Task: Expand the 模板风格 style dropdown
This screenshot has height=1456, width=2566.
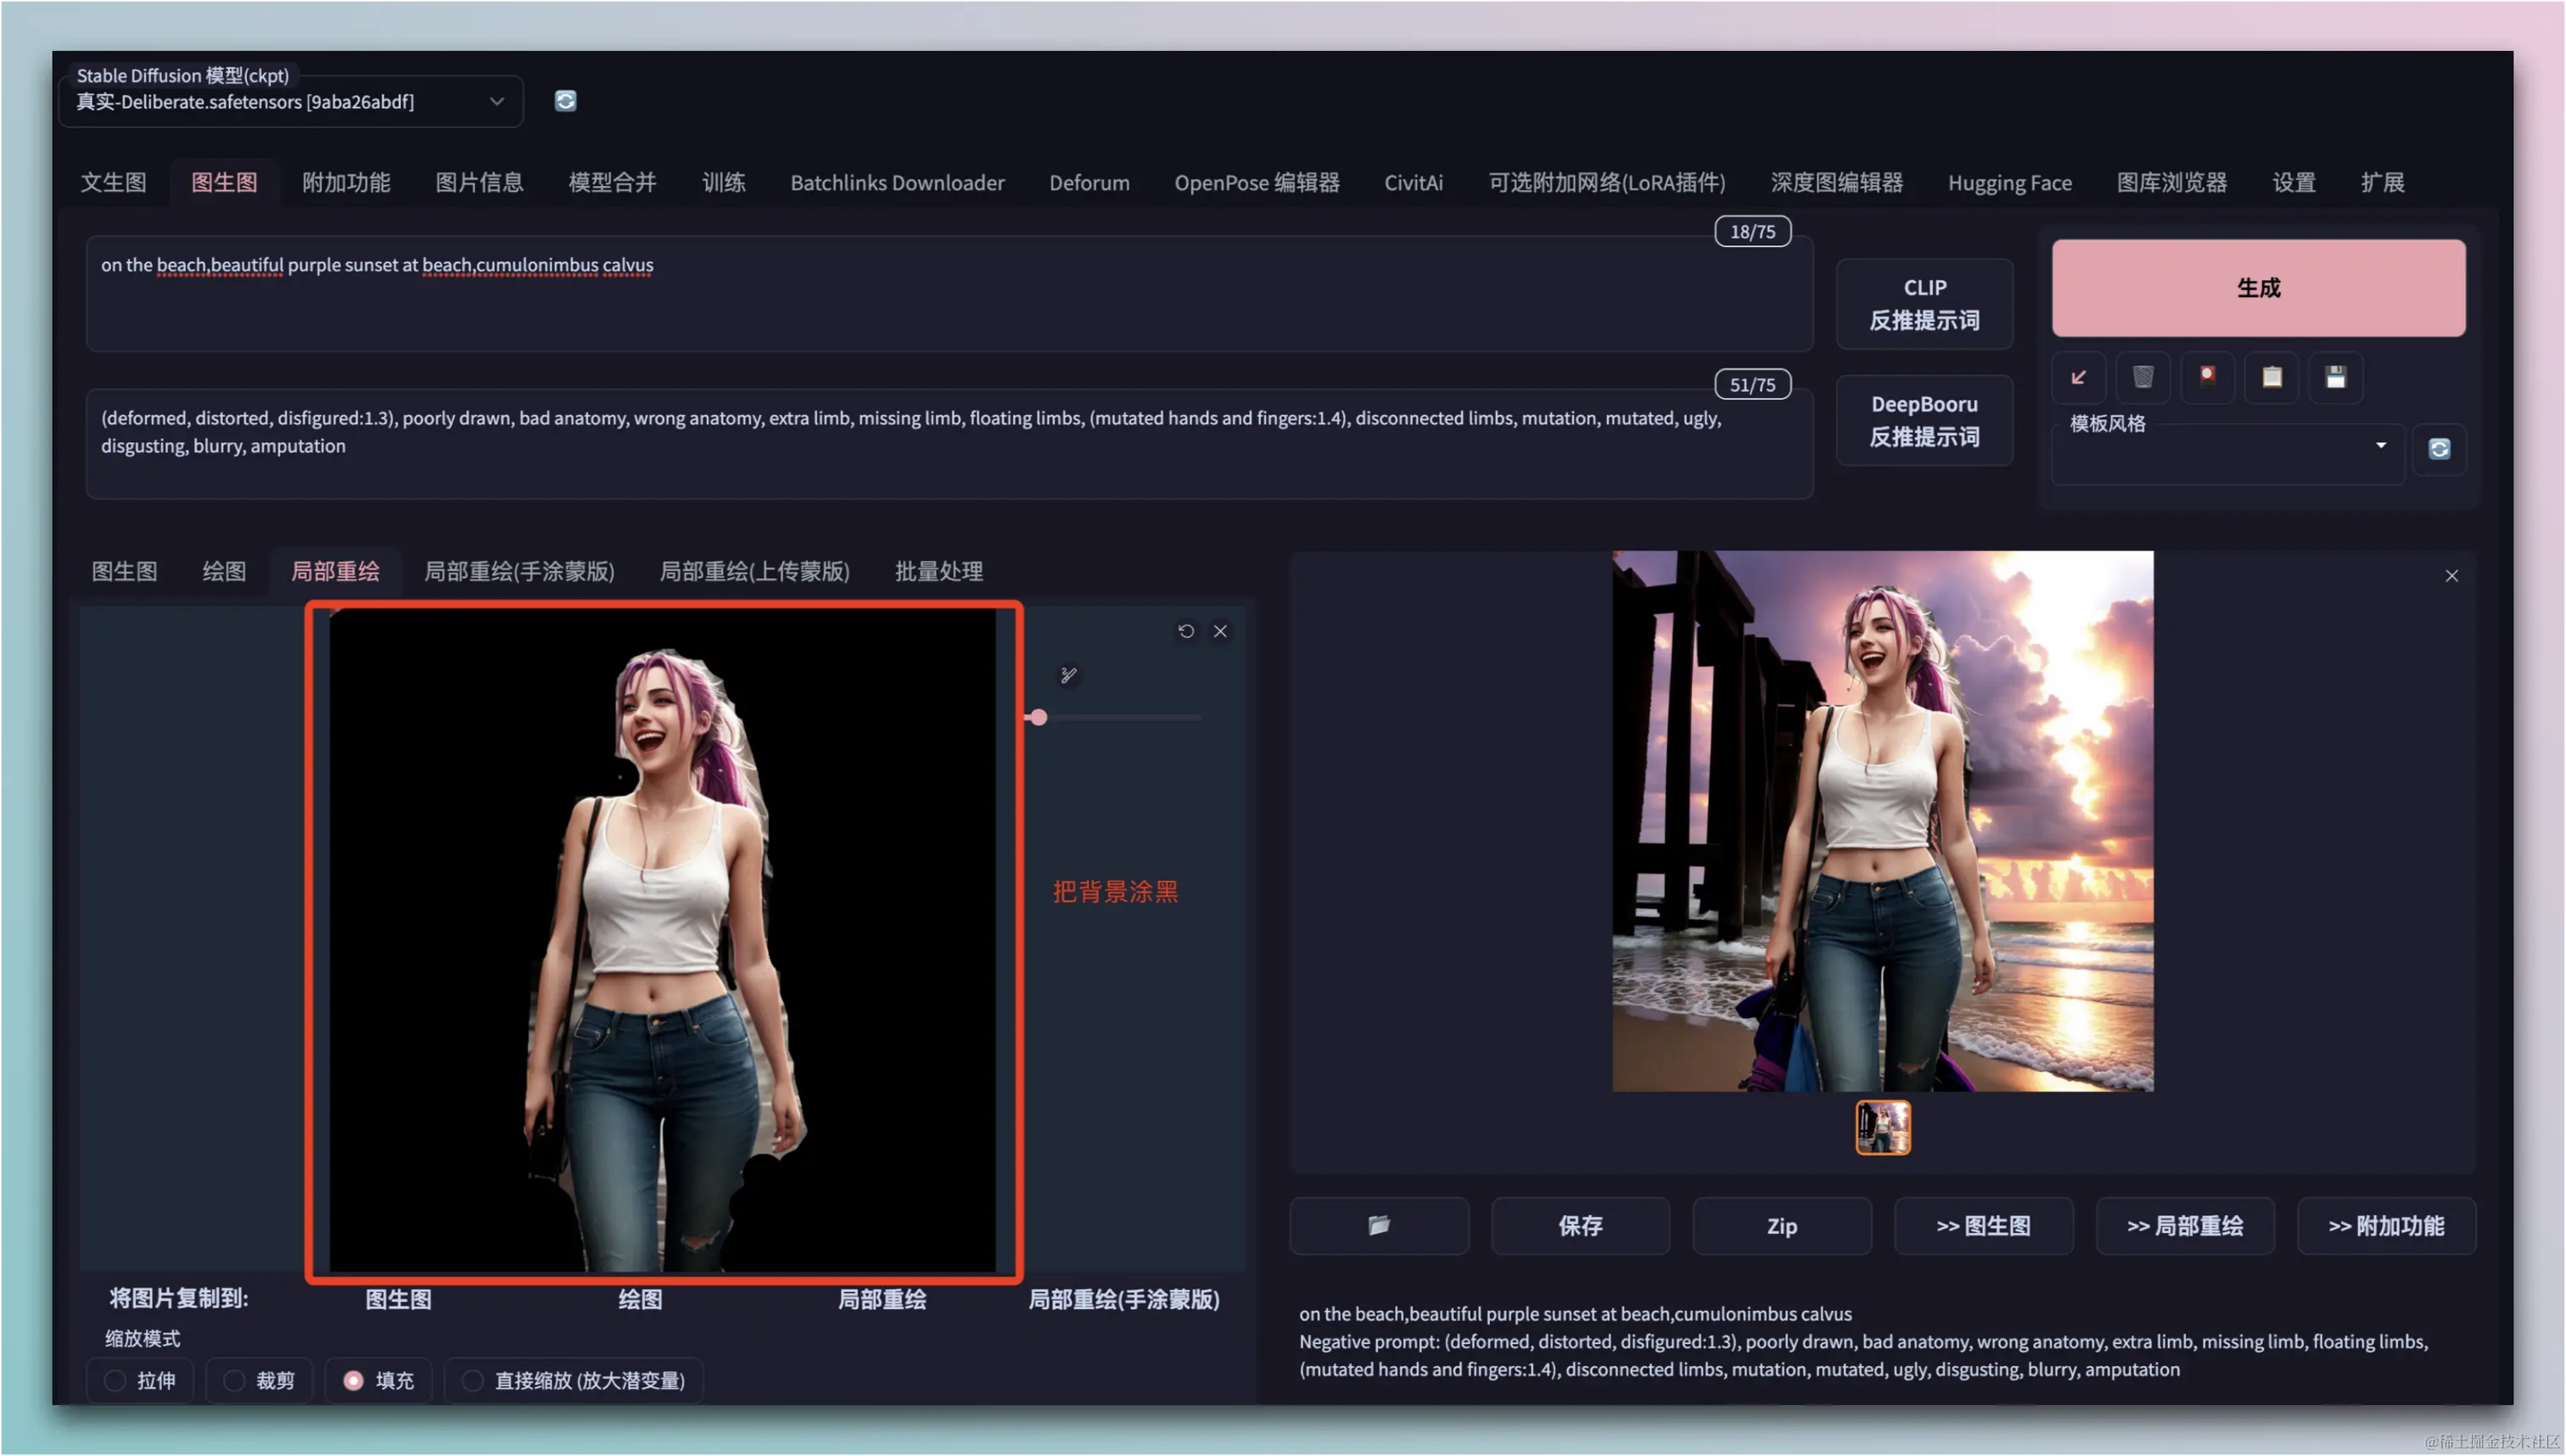Action: point(2380,446)
